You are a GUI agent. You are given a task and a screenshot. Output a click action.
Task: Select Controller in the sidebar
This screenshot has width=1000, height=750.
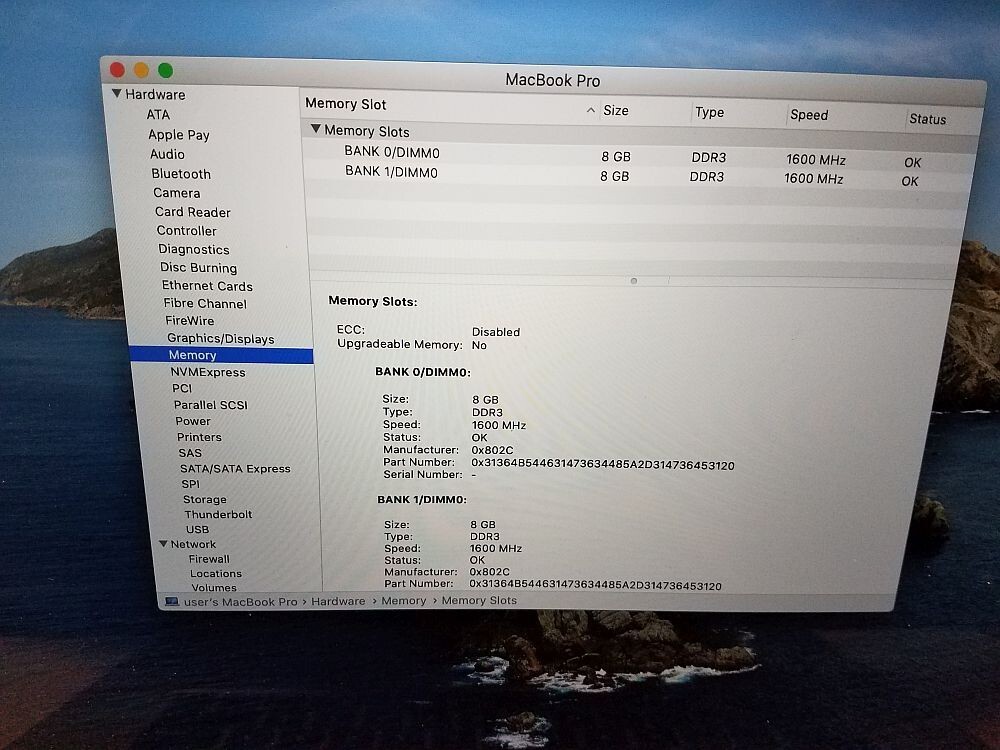click(186, 231)
